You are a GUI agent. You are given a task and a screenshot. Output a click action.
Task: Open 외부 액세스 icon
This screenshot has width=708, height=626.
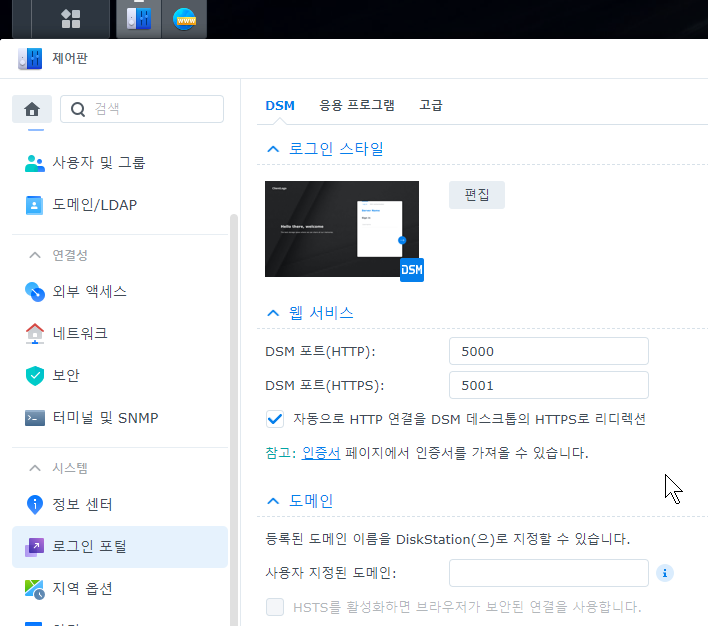[x=35, y=292]
